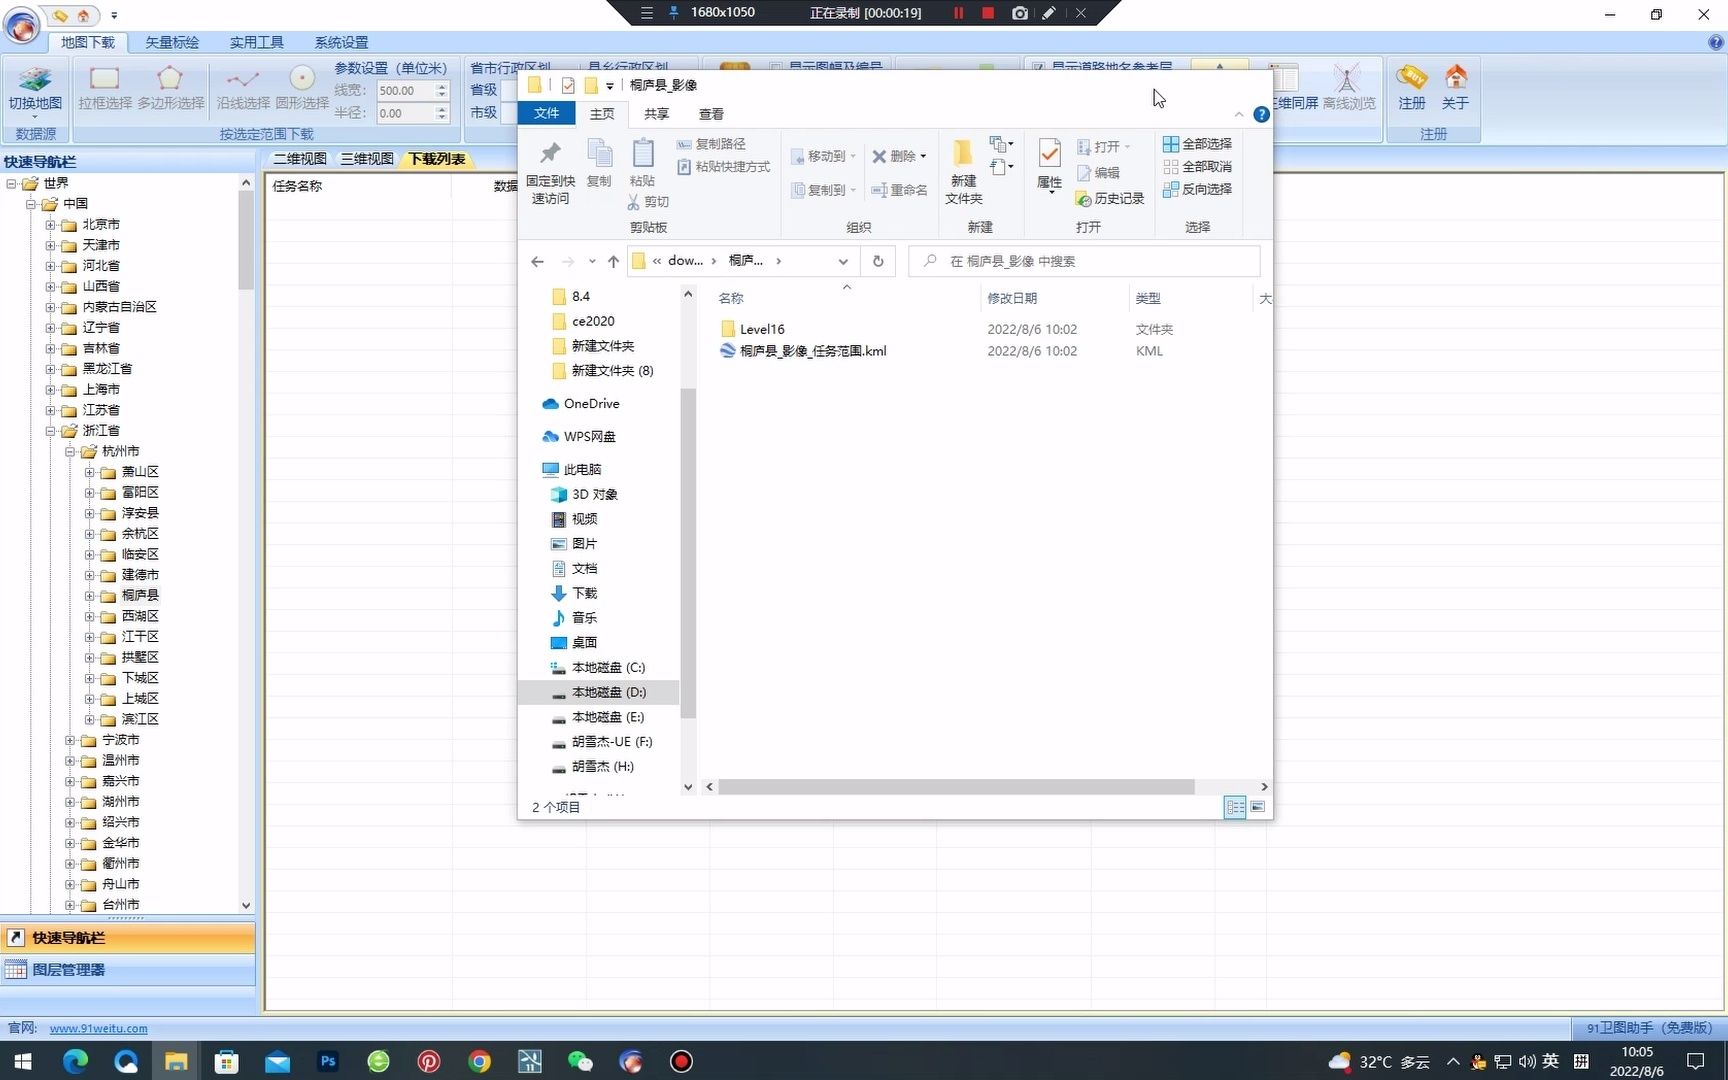The width and height of the screenshot is (1728, 1080).
Task: Open the Explorer 文件 menu
Action: (547, 114)
